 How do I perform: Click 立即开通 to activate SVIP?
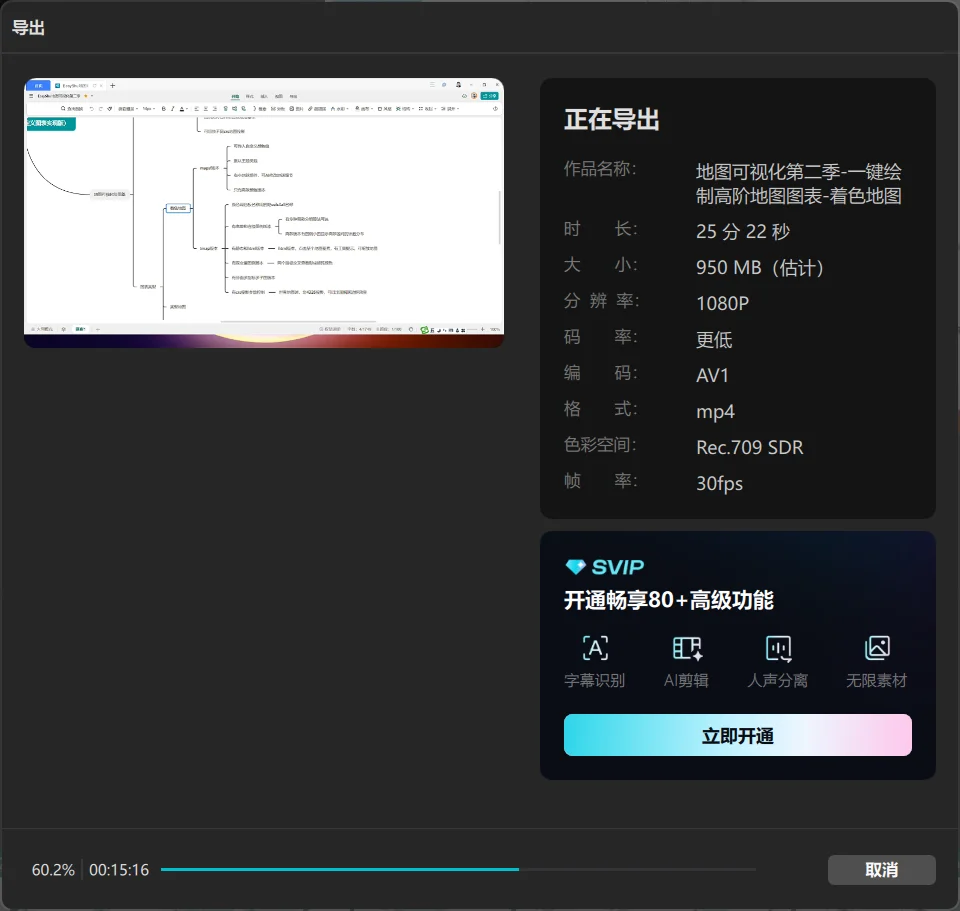click(737, 735)
